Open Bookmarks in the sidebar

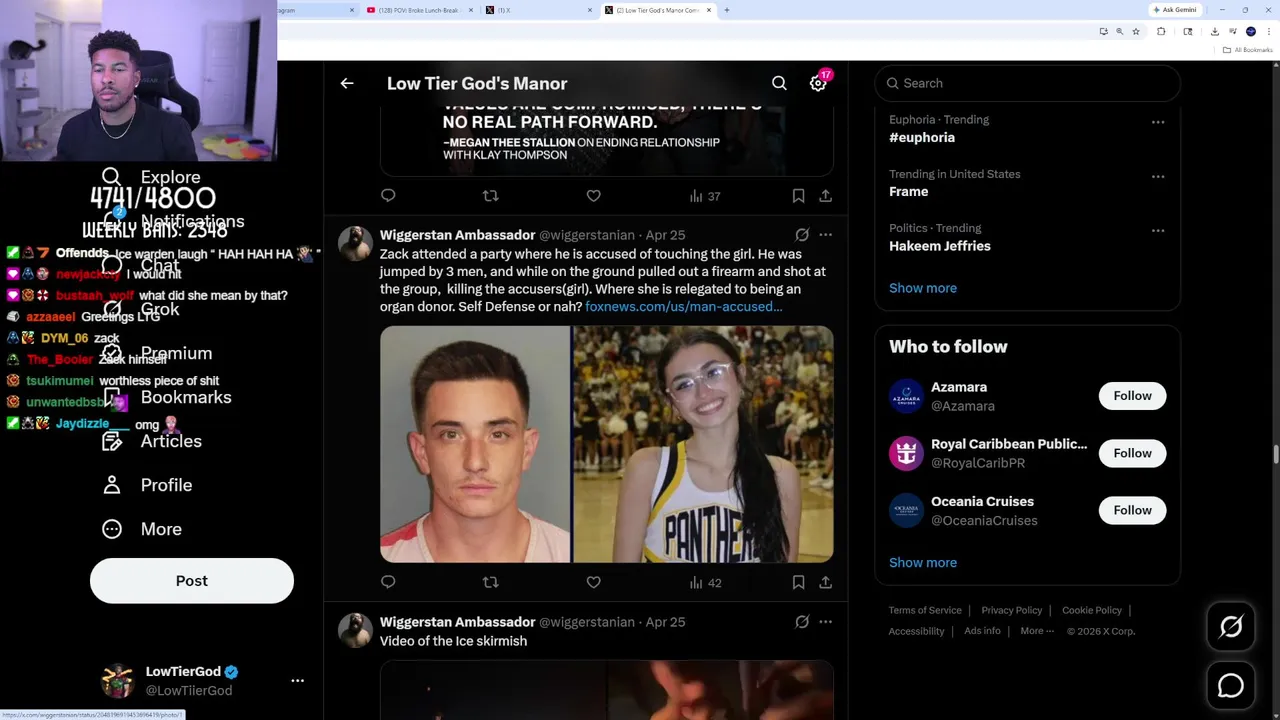(167, 397)
